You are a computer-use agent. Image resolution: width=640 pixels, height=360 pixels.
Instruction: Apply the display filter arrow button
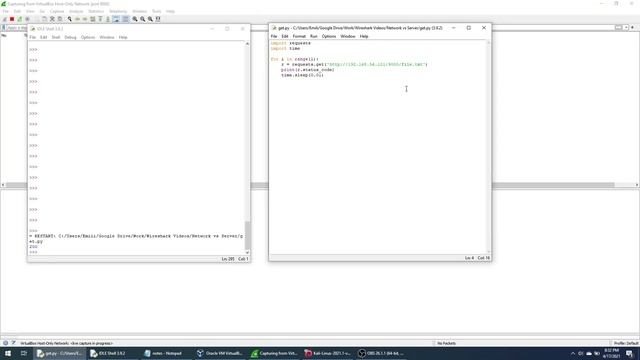pyautogui.click(x=619, y=28)
